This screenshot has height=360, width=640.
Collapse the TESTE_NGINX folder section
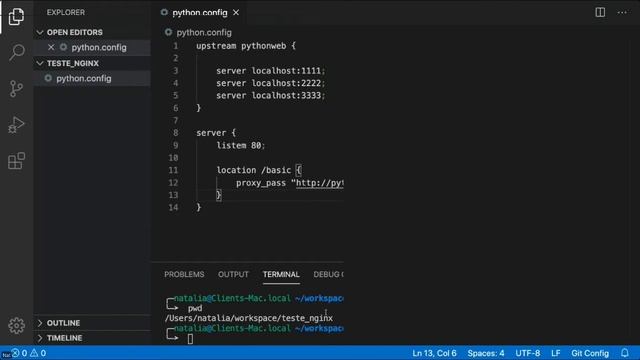point(40,63)
